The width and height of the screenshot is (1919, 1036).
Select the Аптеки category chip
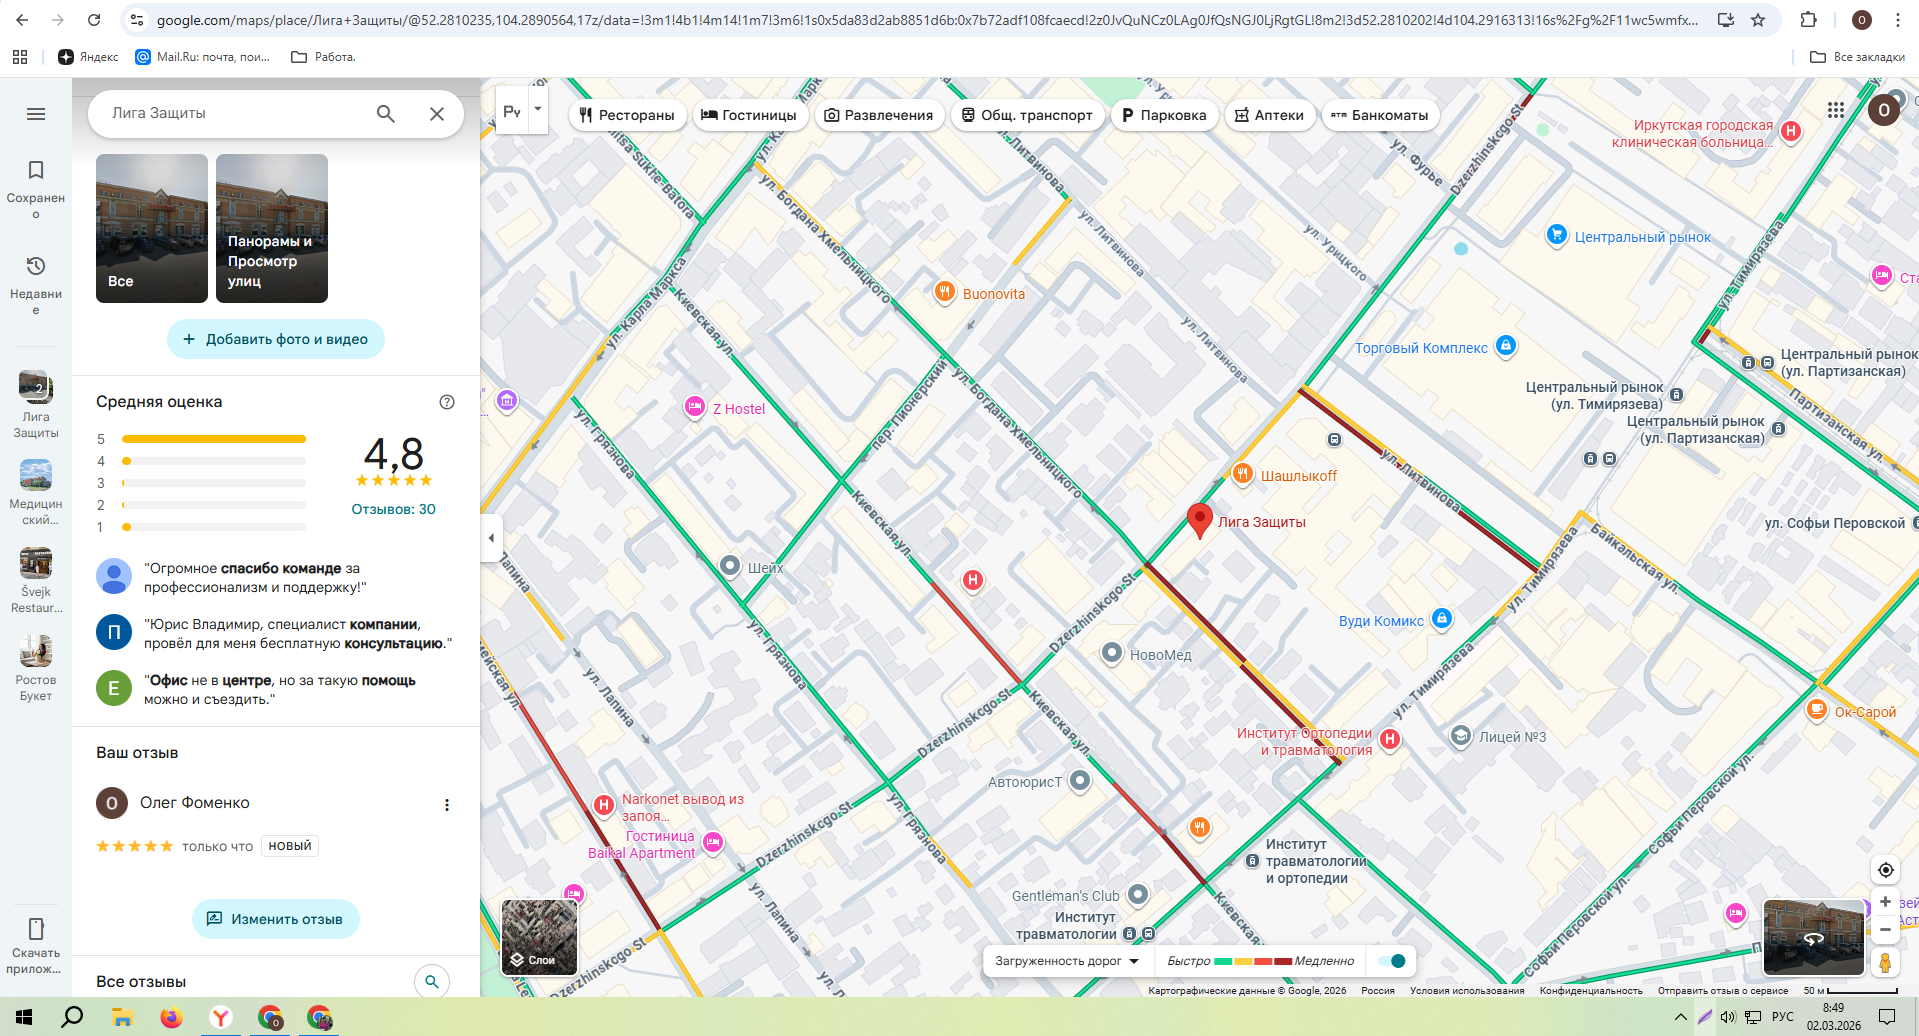(1269, 115)
